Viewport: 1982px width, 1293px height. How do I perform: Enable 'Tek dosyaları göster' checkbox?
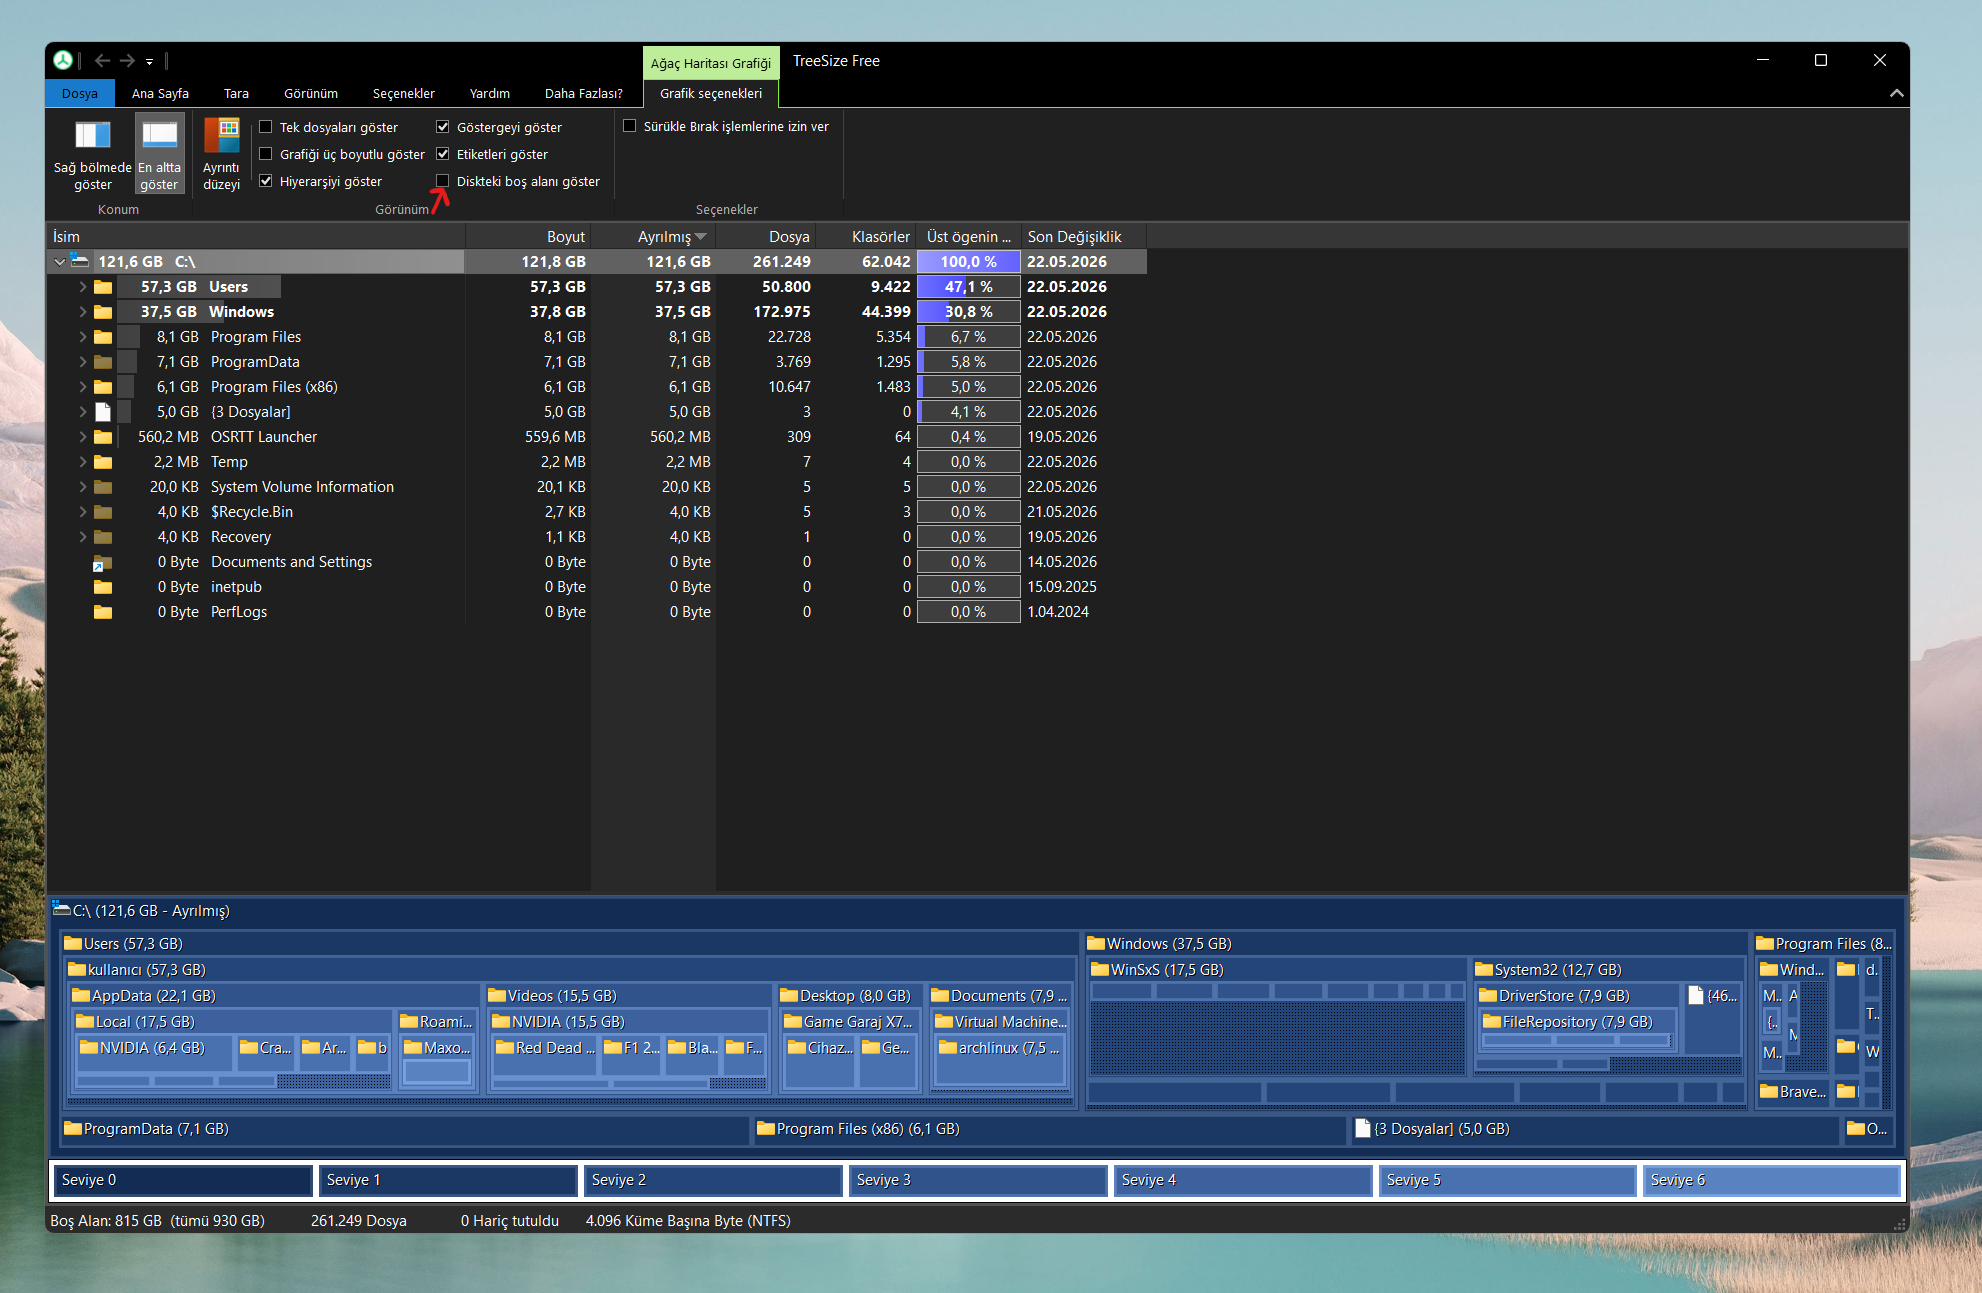click(x=266, y=127)
